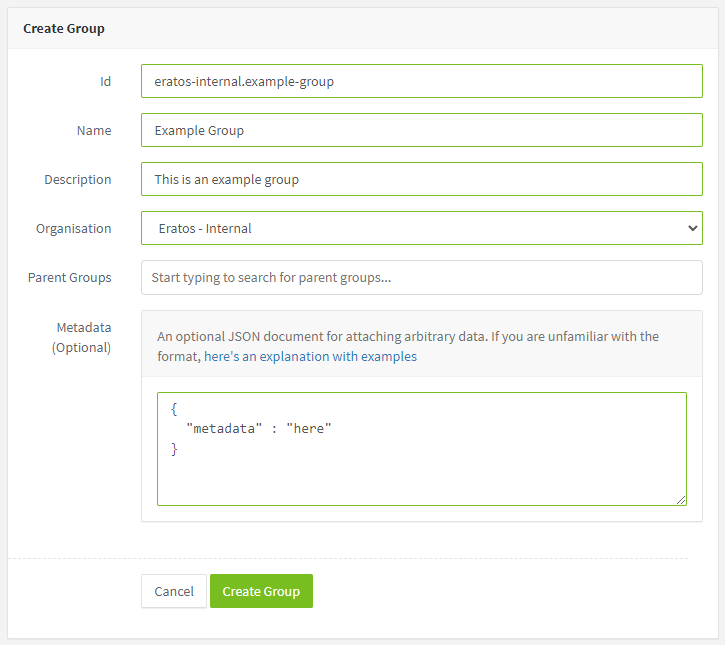Click the Create Group panel heading

pos(64,29)
